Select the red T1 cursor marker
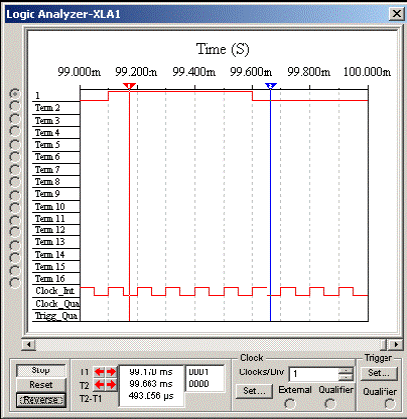The image size is (407, 419). [x=129, y=86]
